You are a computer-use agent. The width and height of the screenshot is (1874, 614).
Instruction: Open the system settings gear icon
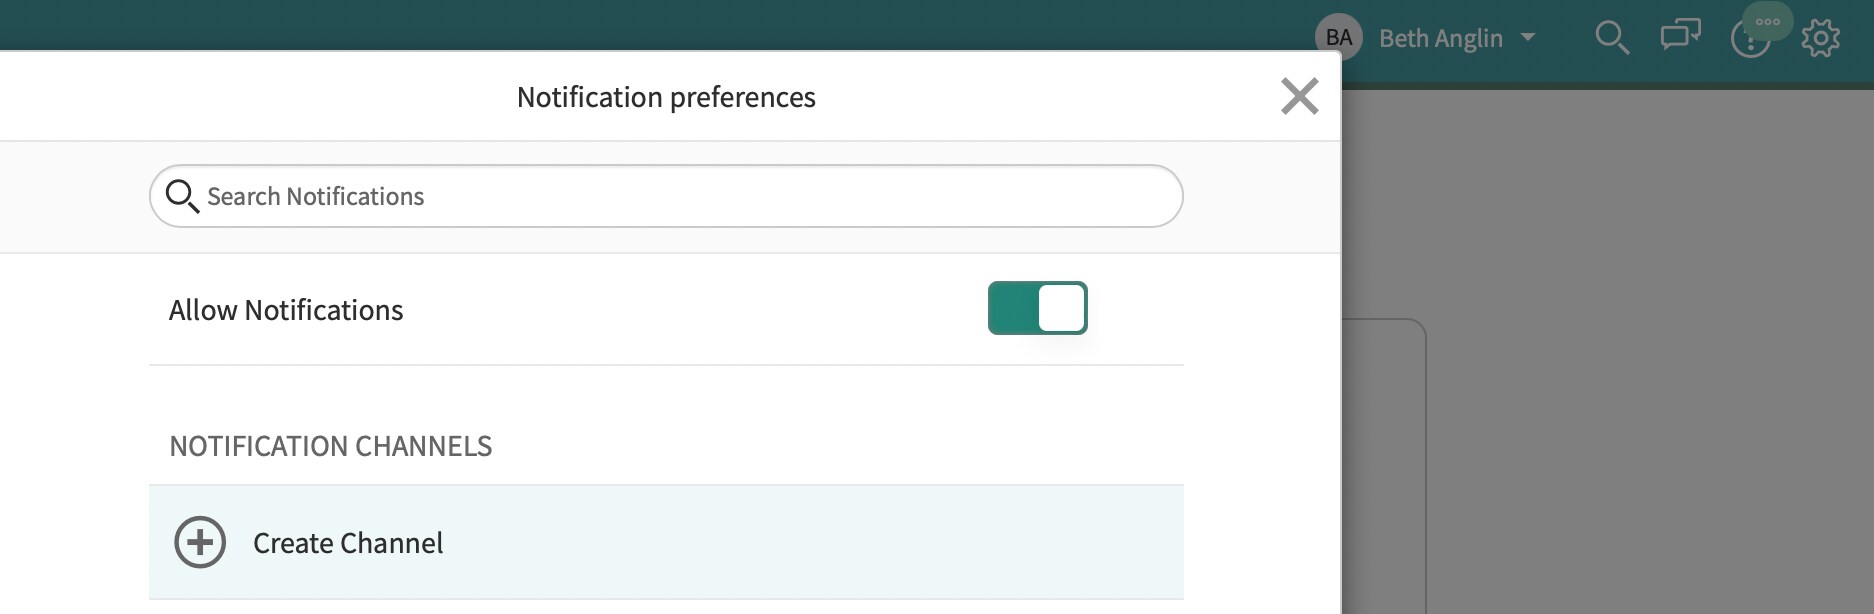(x=1820, y=39)
